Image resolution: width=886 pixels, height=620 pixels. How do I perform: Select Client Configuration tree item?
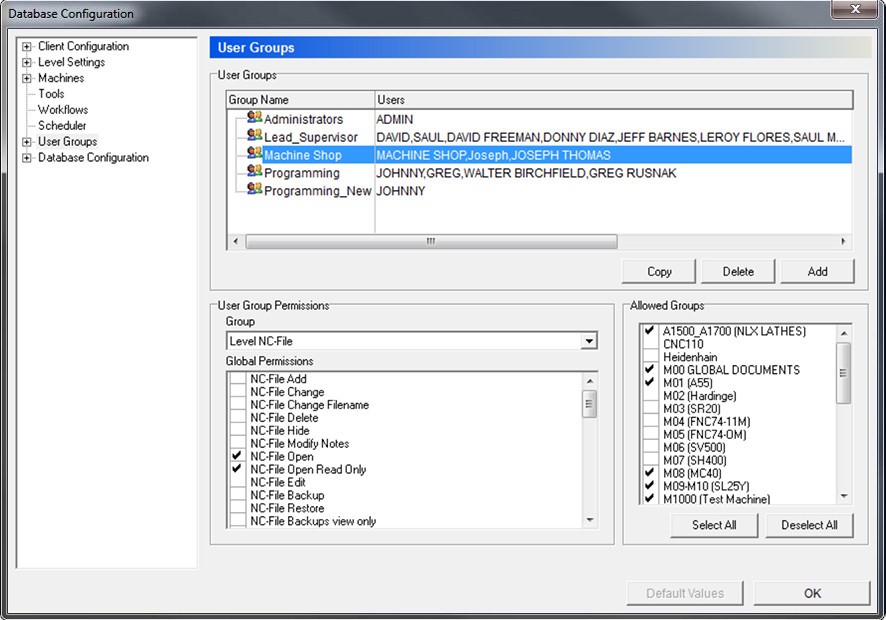point(83,46)
